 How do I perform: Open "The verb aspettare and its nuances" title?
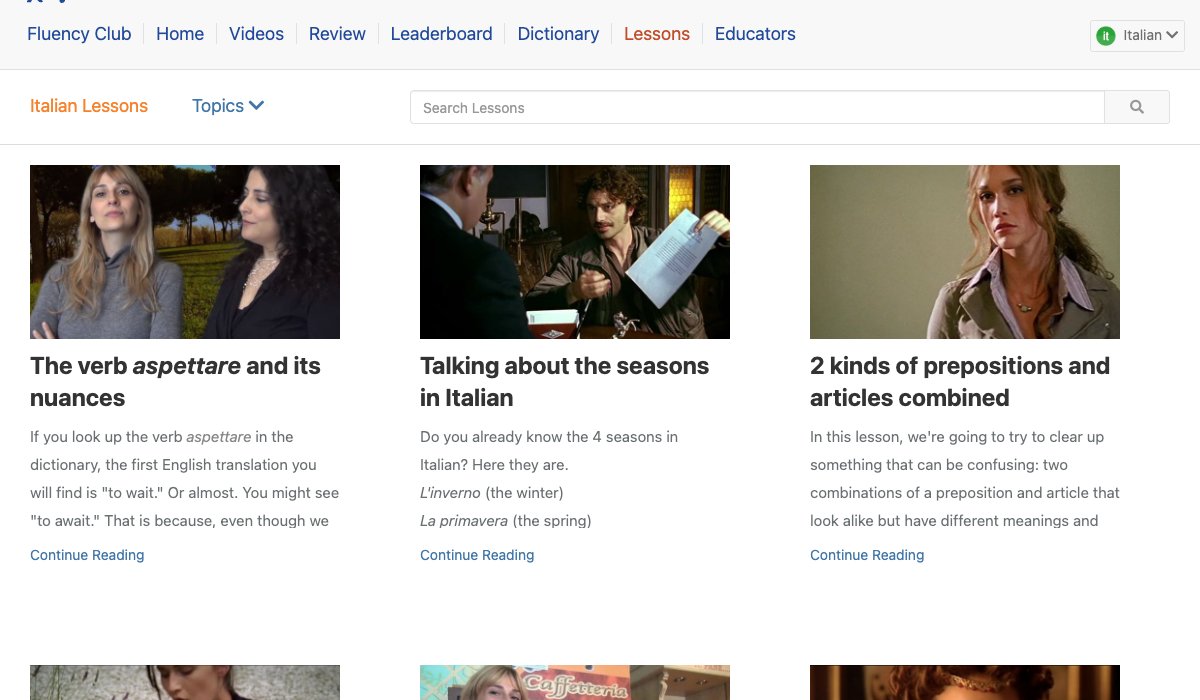pos(175,382)
